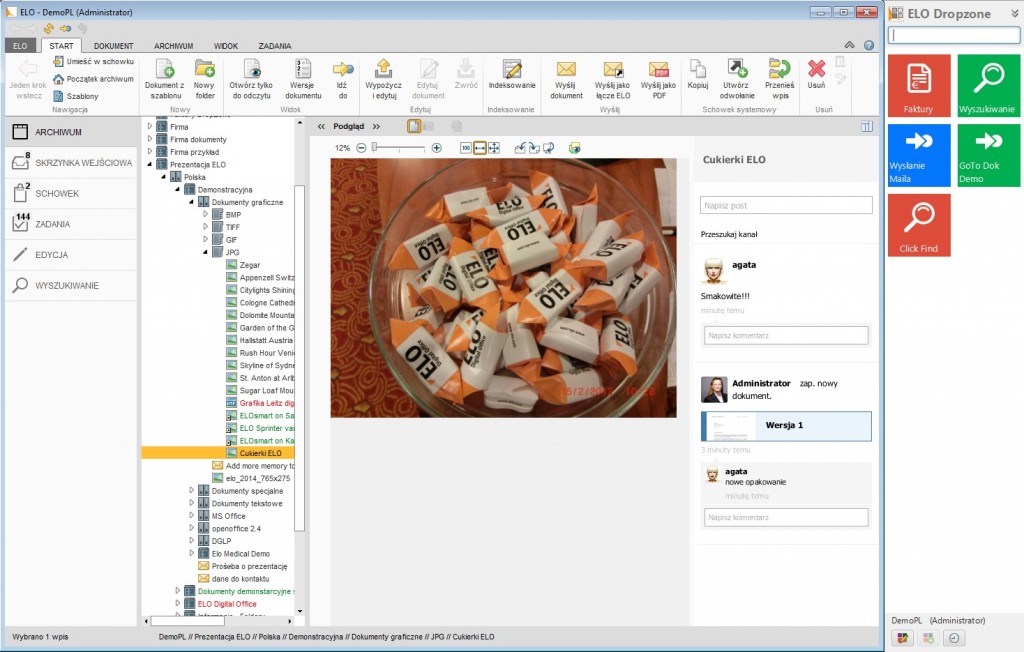Open Indeksowanie tool

tap(512, 74)
